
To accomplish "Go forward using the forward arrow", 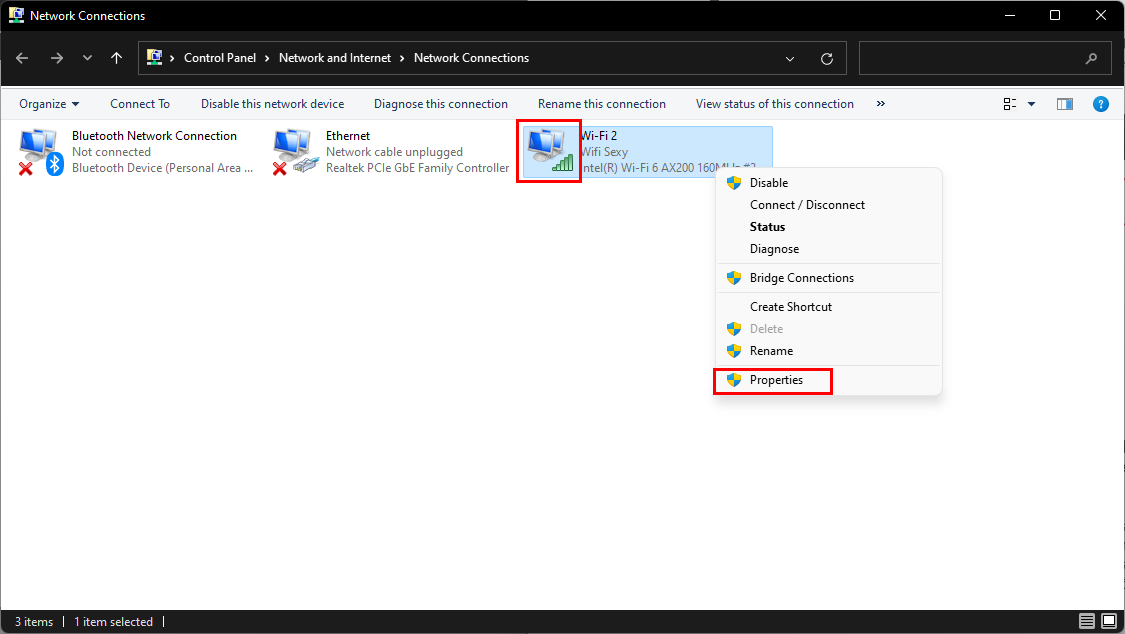I will [x=57, y=58].
